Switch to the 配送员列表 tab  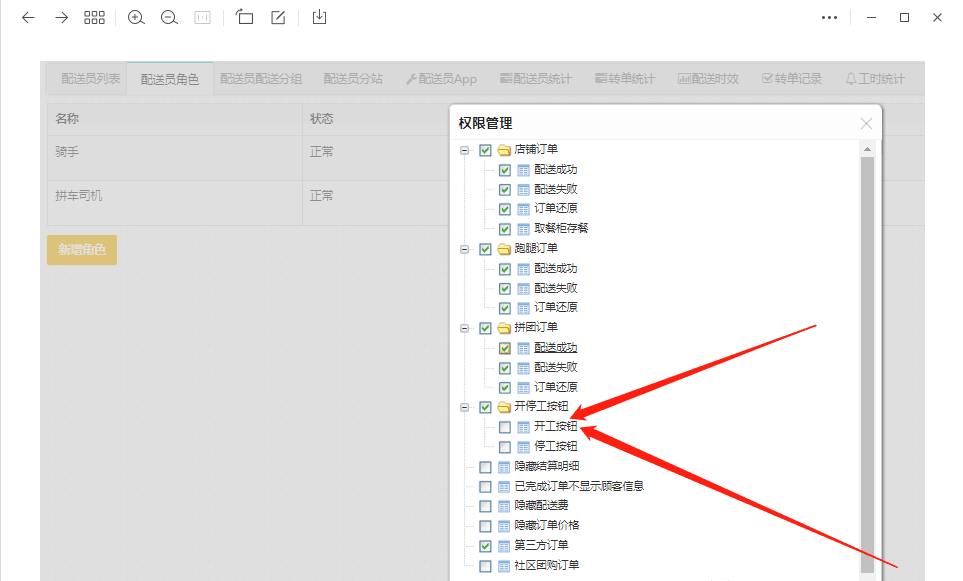pos(90,79)
